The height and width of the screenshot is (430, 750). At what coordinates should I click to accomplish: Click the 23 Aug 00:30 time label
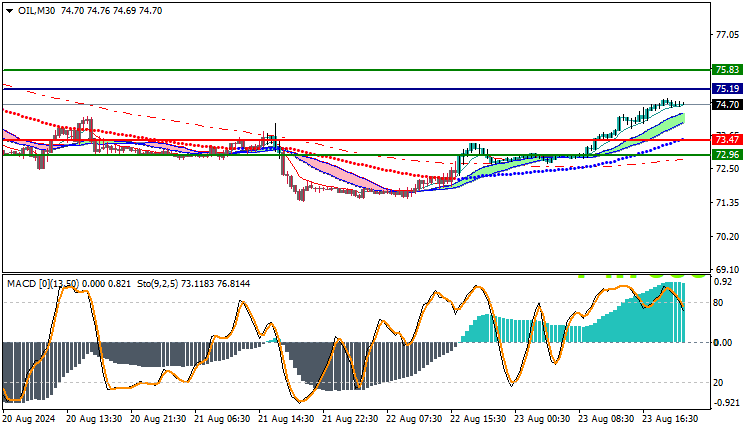pos(542,419)
